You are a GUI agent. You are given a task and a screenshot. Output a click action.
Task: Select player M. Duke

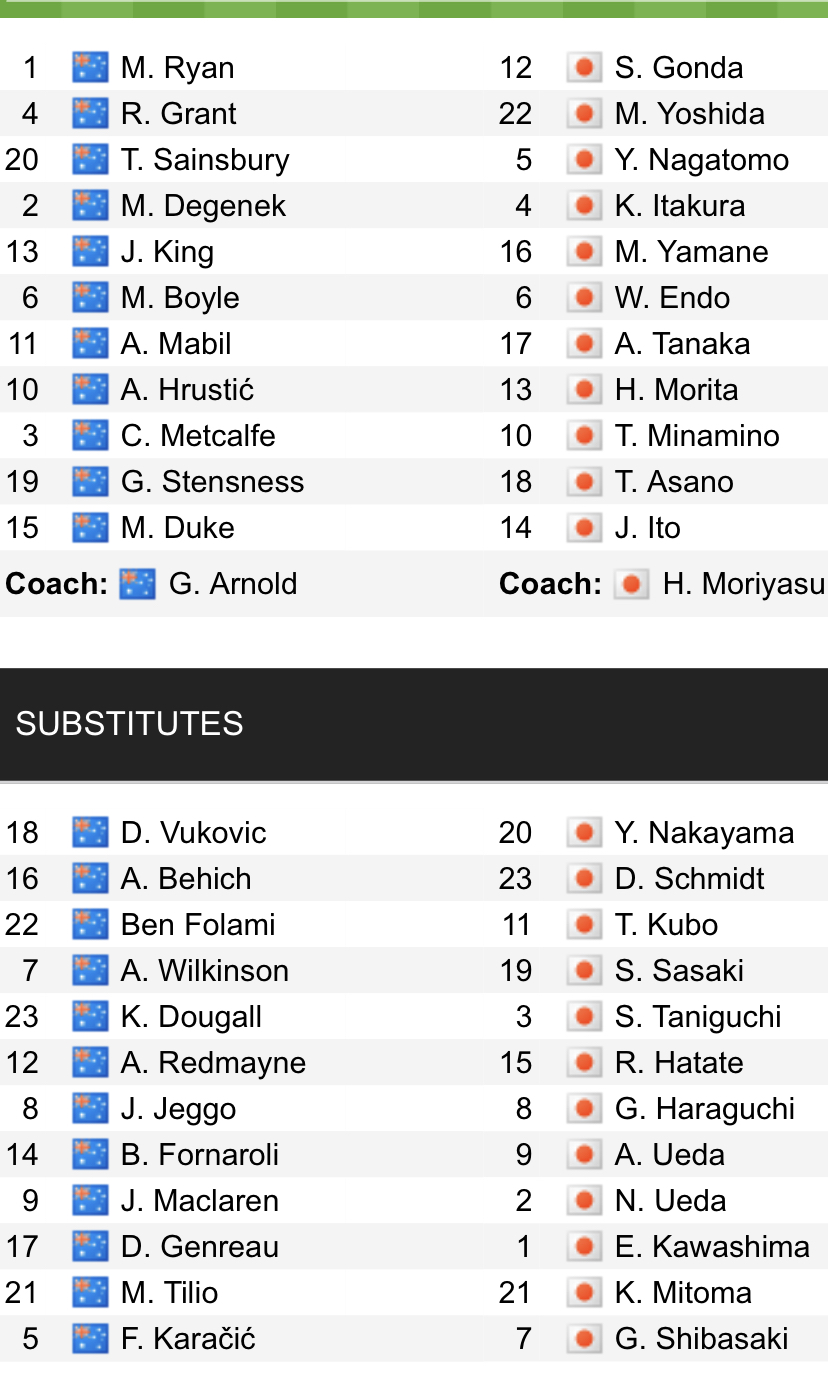click(x=177, y=528)
